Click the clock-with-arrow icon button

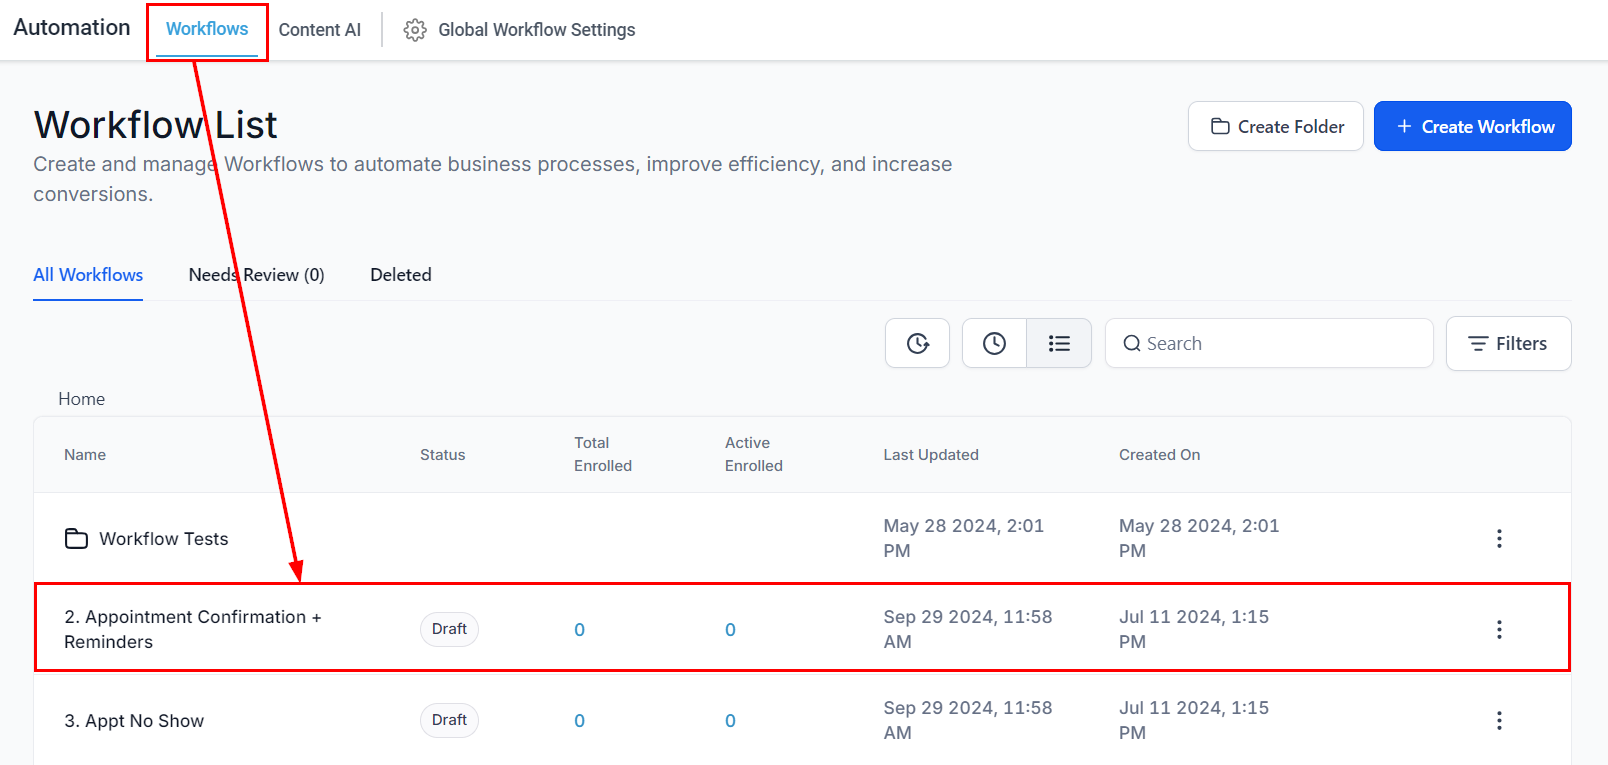pyautogui.click(x=917, y=343)
